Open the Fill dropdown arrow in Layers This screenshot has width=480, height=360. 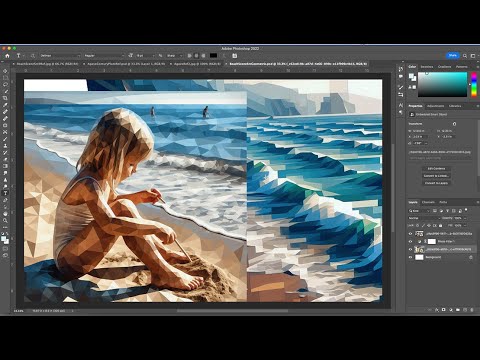pyautogui.click(x=465, y=226)
